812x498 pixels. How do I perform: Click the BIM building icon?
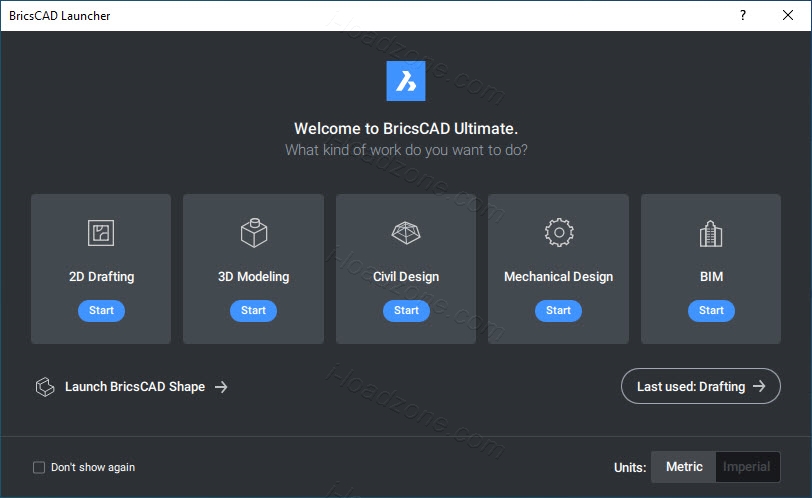coord(711,233)
